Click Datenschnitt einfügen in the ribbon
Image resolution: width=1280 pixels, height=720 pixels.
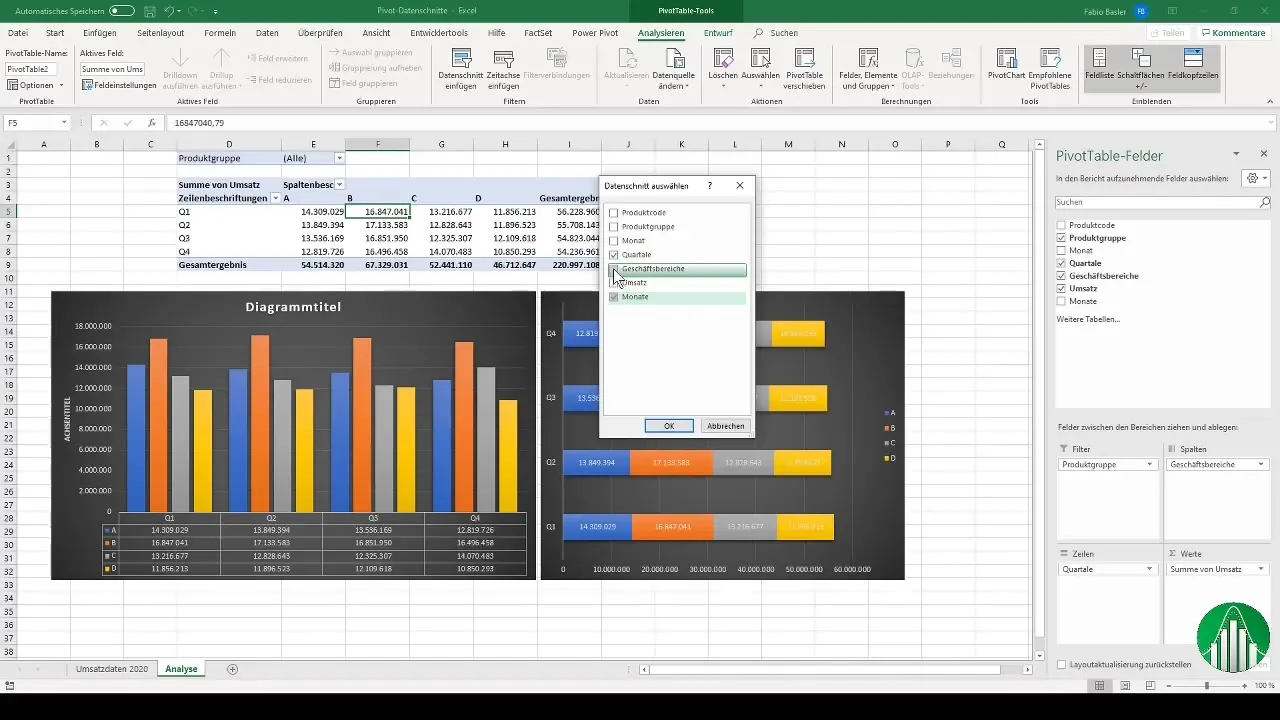pos(462,68)
